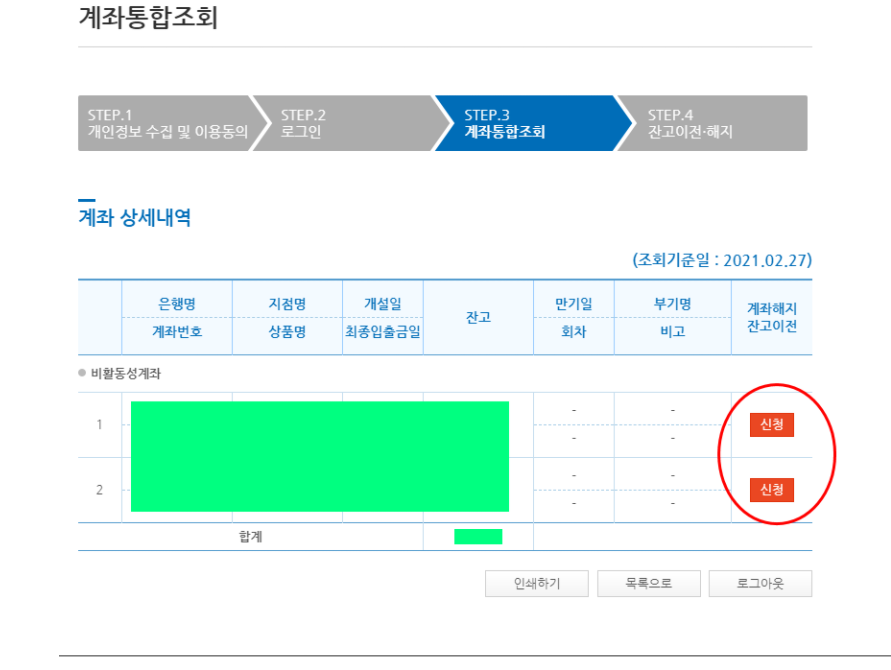Log out with the 로그아웃 button
Screen dimensions: 891x670
(760, 584)
